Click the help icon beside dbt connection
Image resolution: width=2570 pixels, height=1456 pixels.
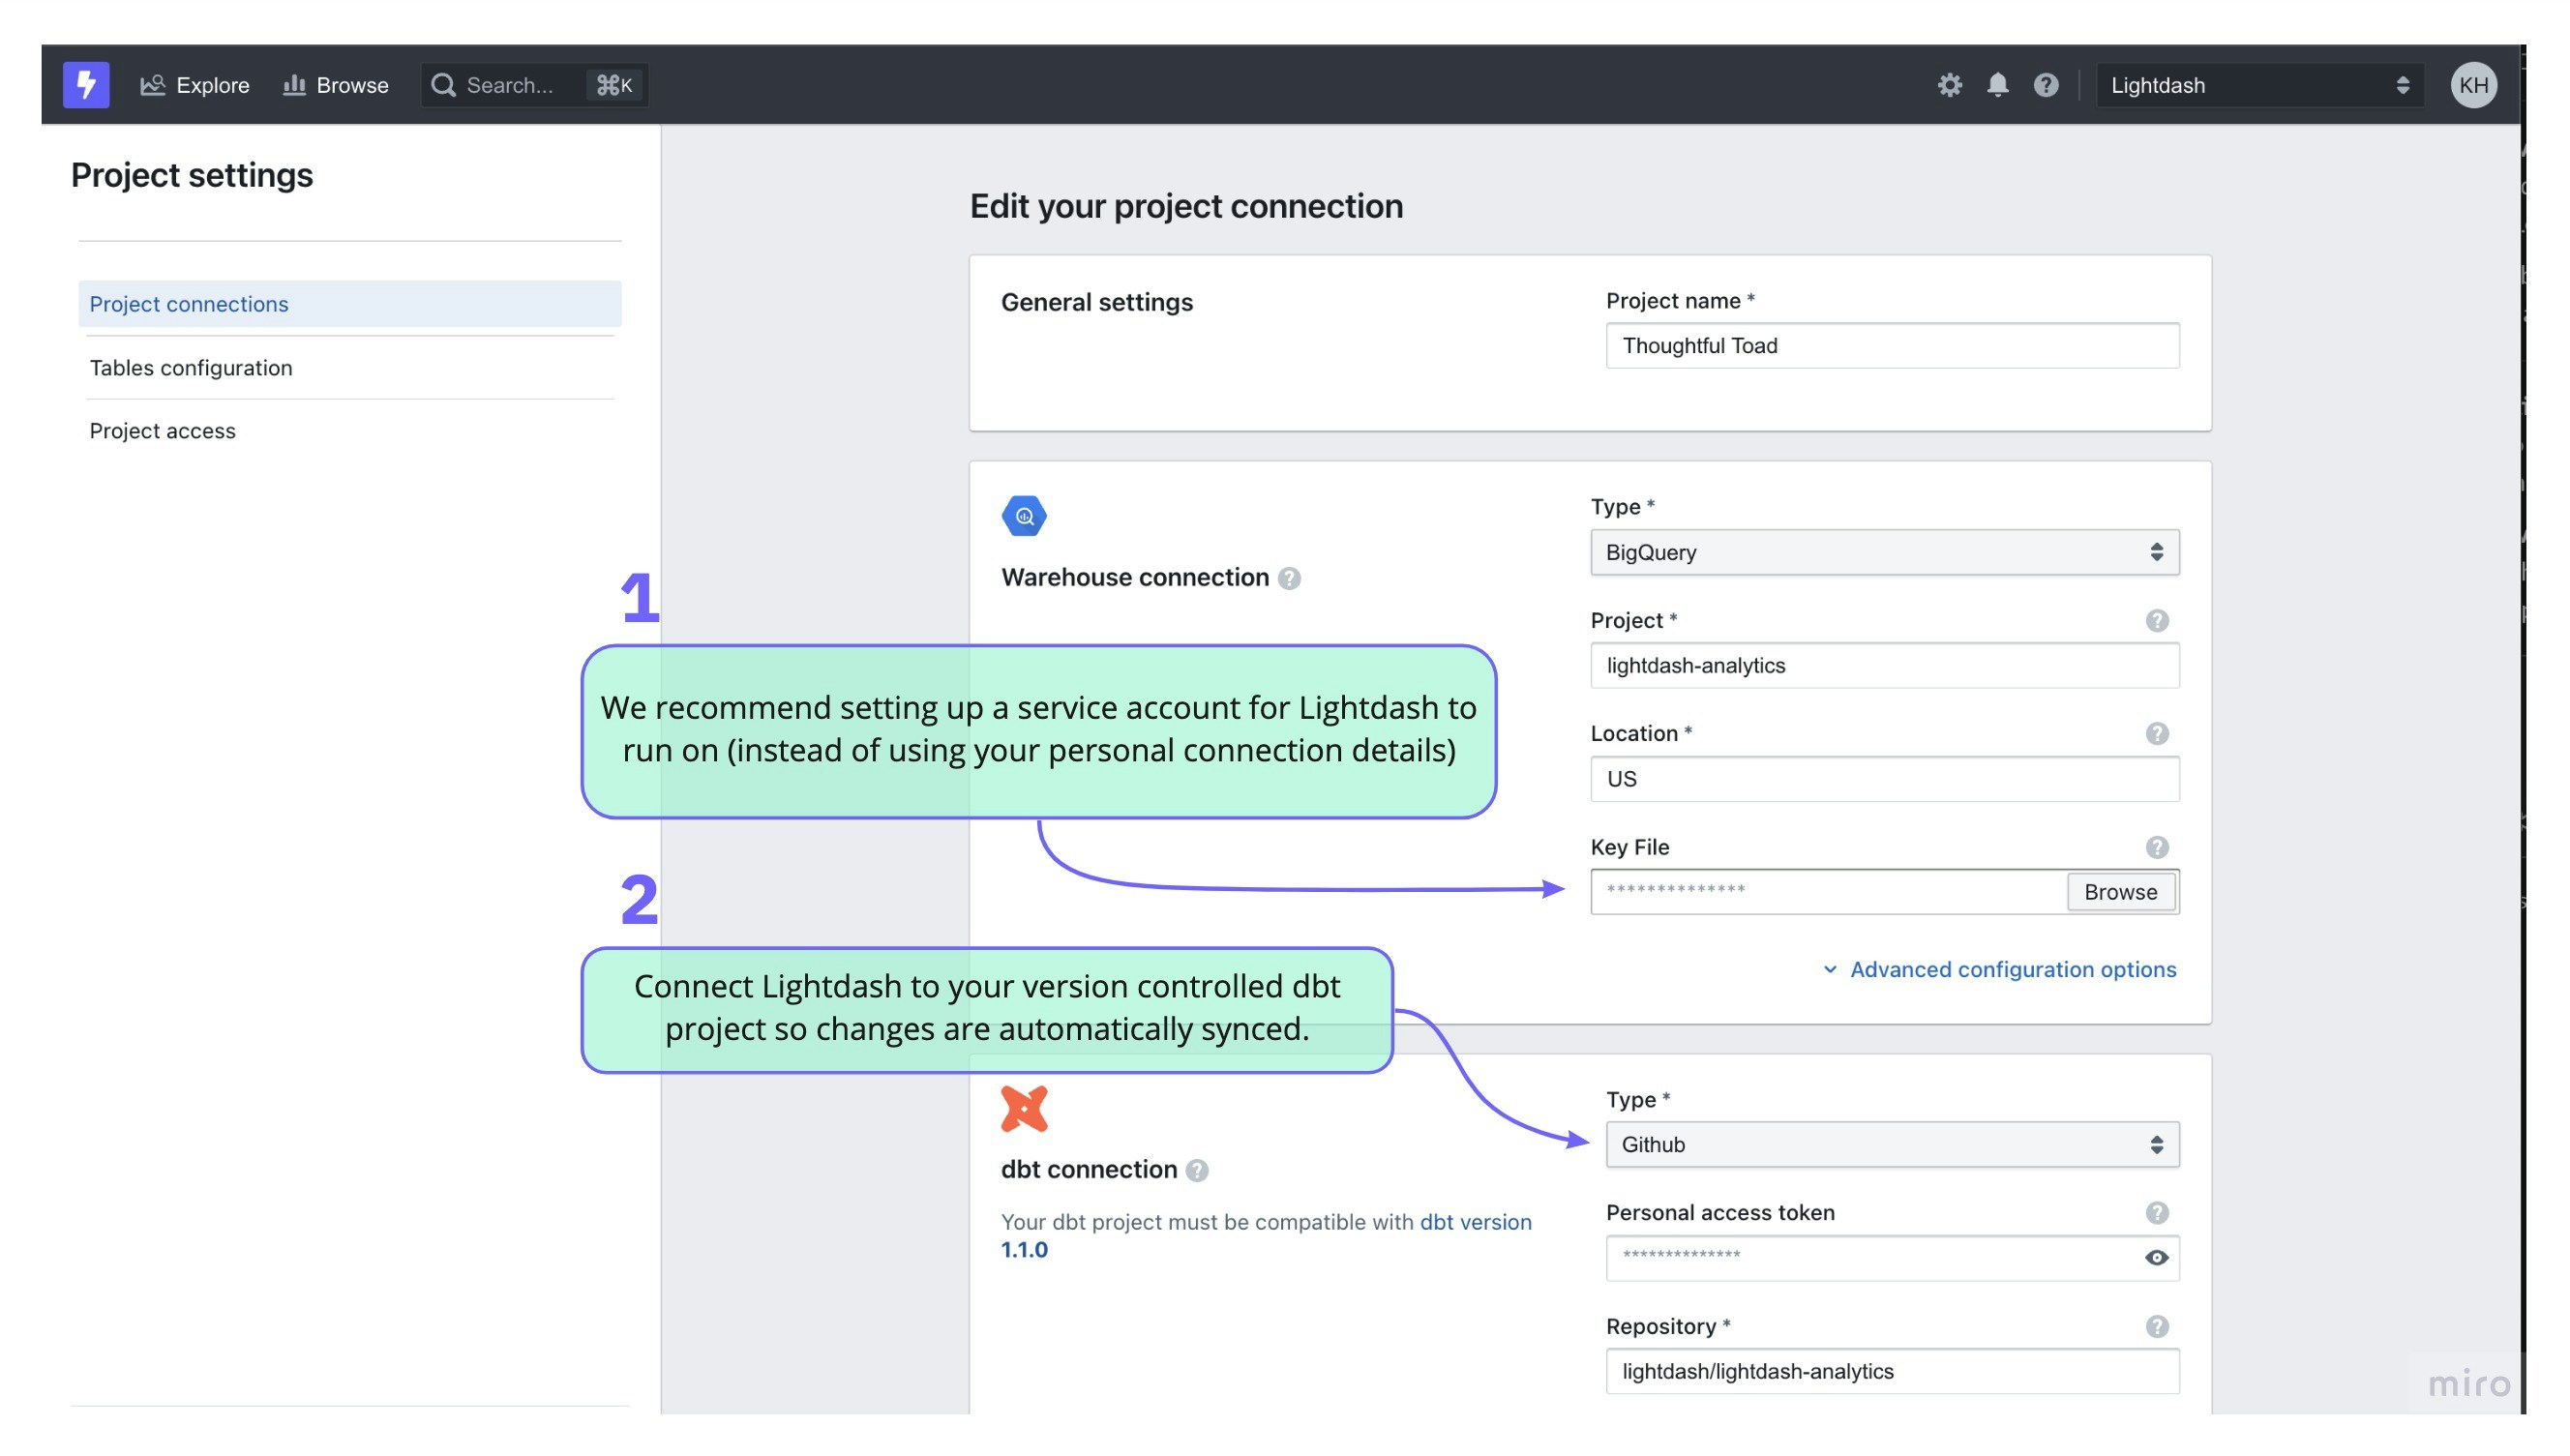1196,1170
